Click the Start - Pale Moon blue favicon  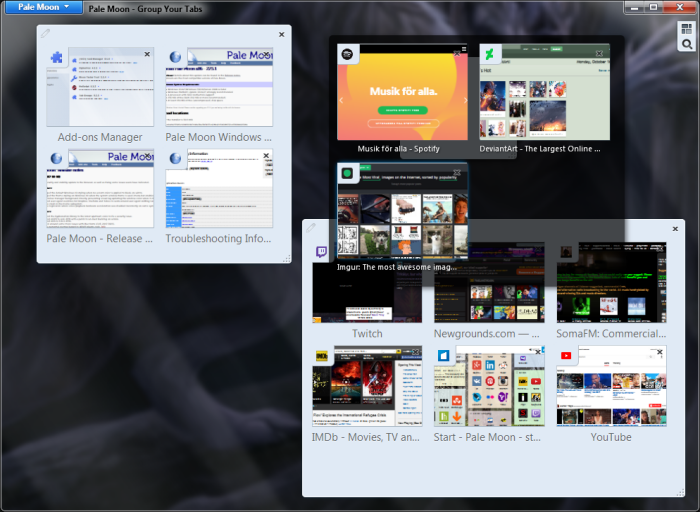tap(444, 356)
